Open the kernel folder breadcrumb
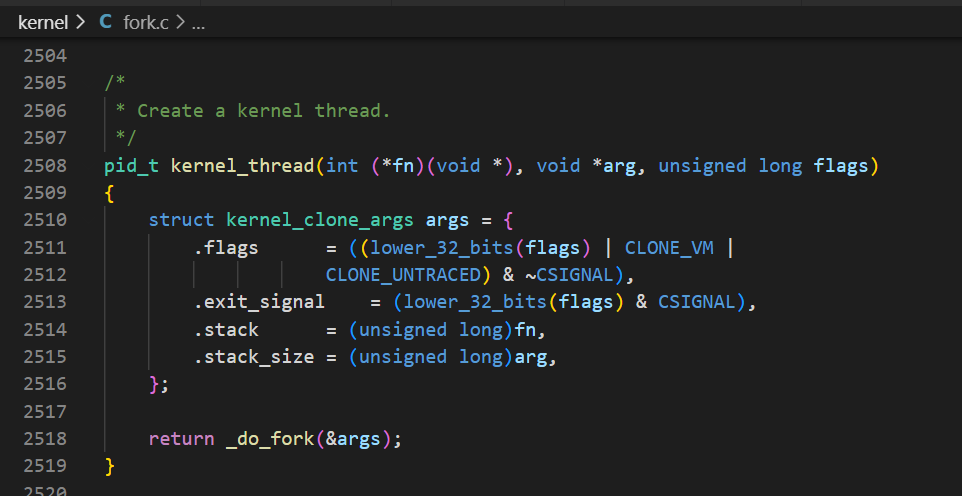This screenshot has width=962, height=496. click(42, 23)
